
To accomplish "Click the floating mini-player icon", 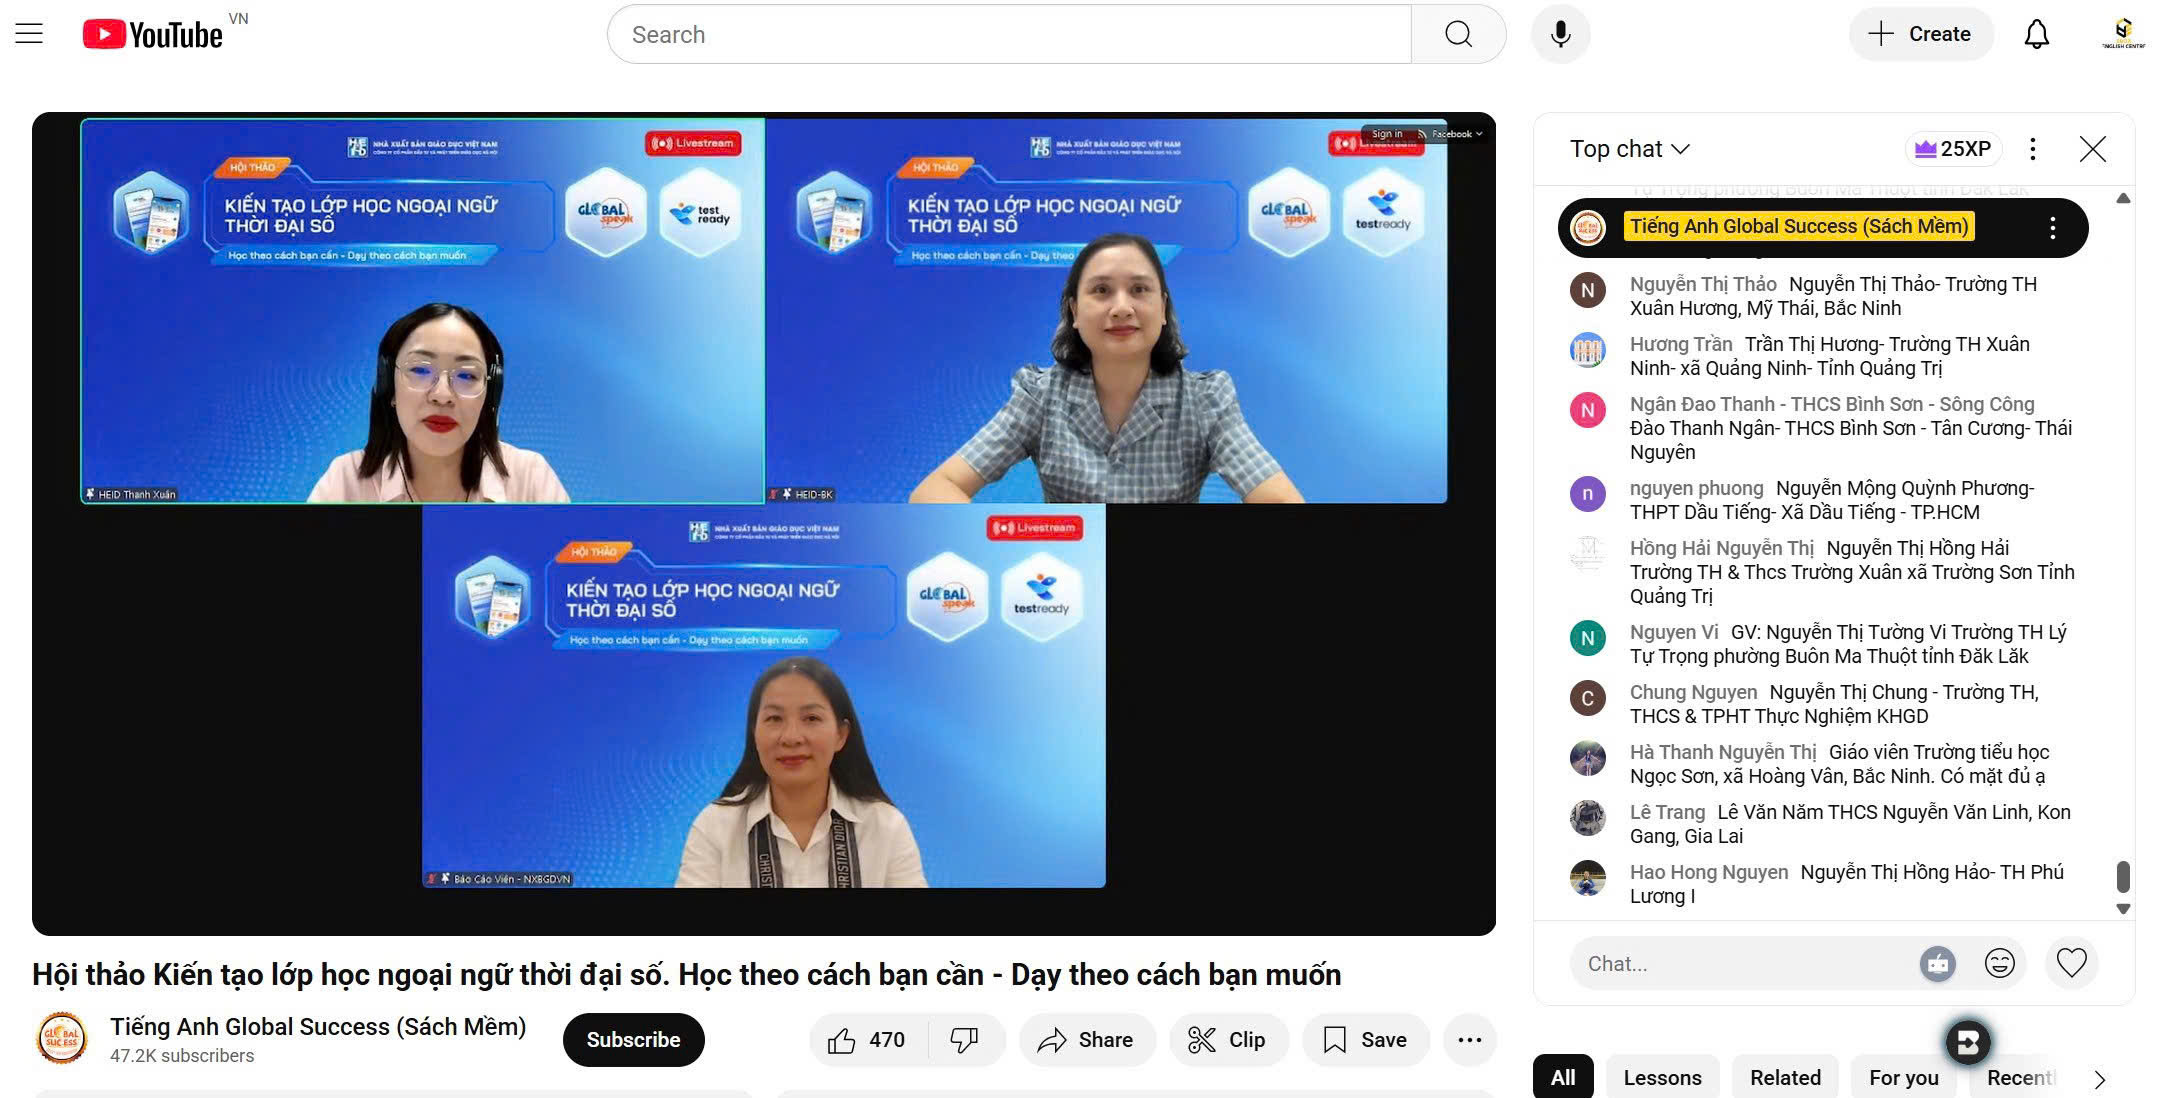I will click(x=1968, y=1042).
